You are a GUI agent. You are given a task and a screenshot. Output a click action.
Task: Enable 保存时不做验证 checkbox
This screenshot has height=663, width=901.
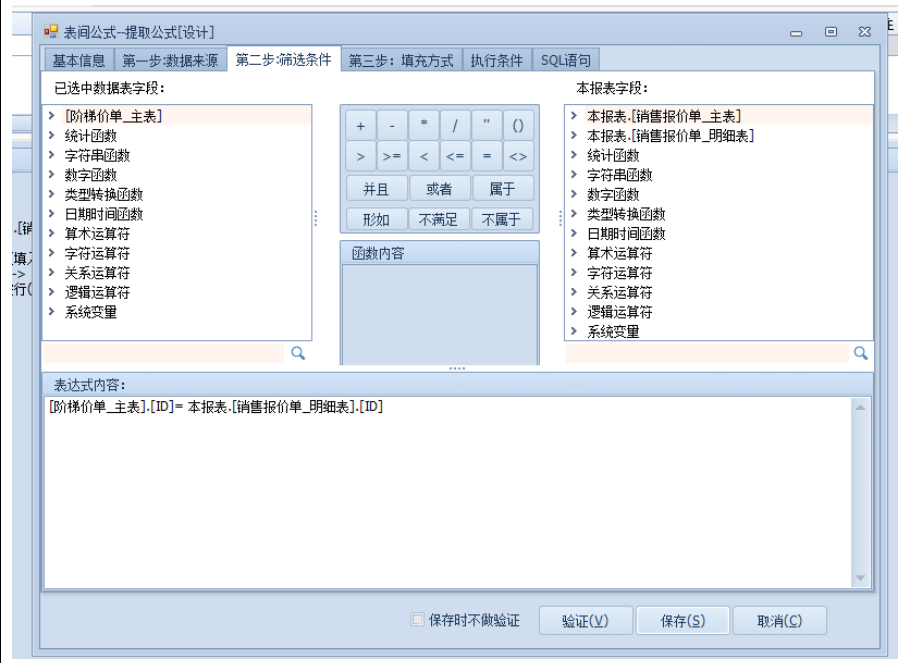[x=418, y=620]
